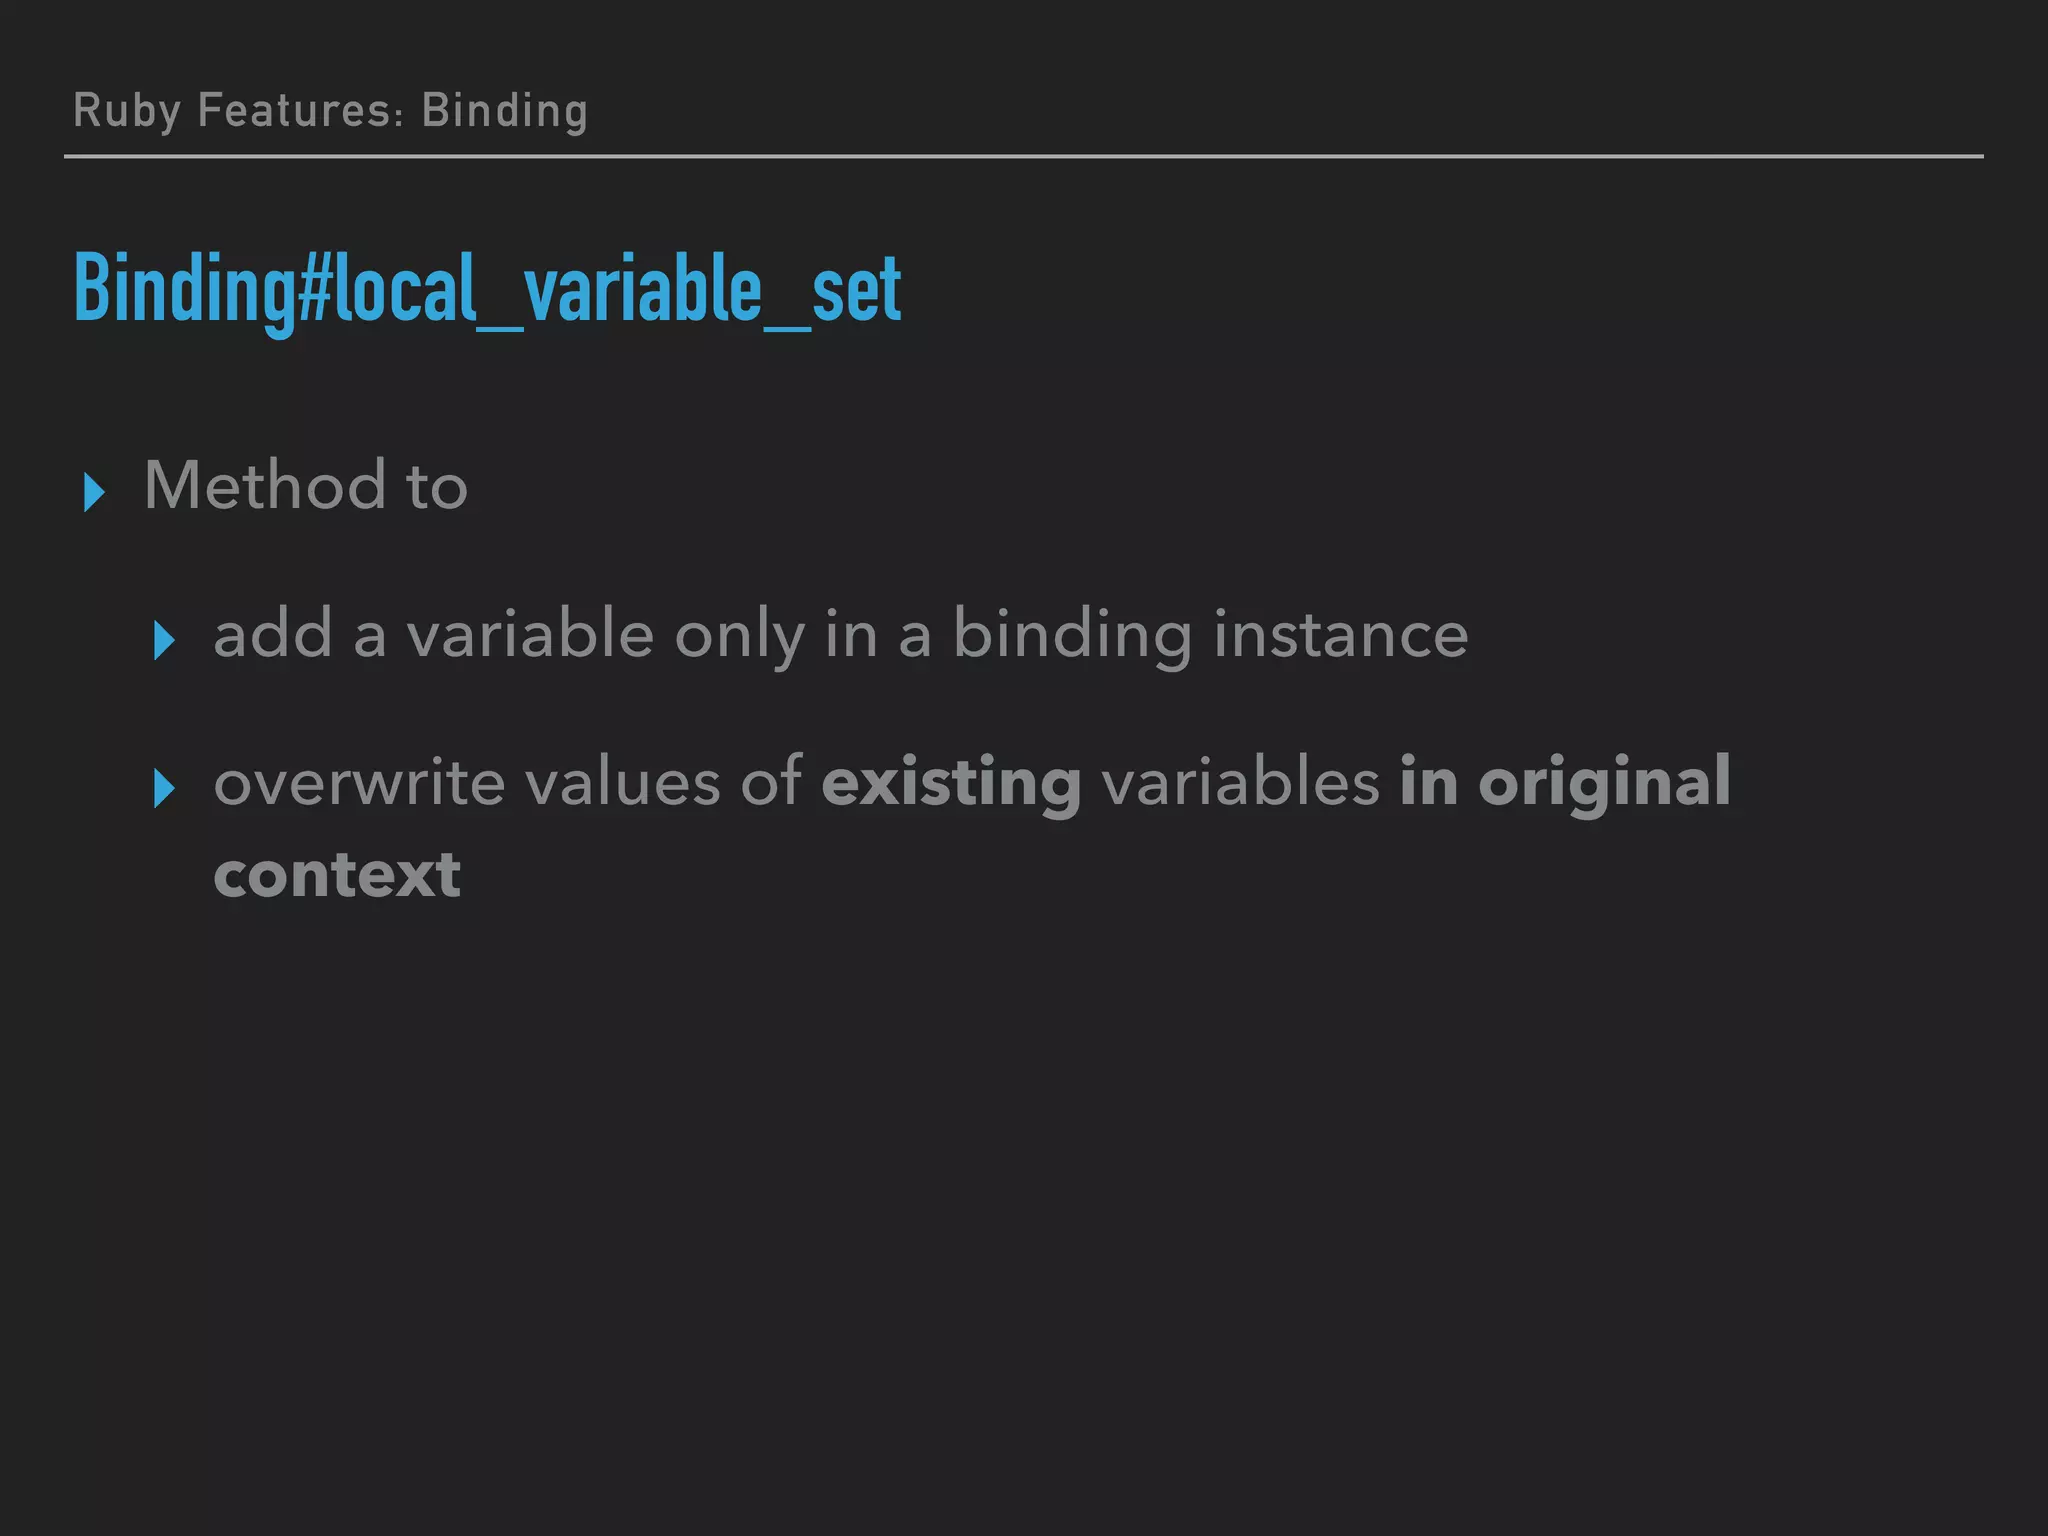The image size is (2048, 1536).
Task: Click the word "Ruby" in the header
Action: pos(126,110)
